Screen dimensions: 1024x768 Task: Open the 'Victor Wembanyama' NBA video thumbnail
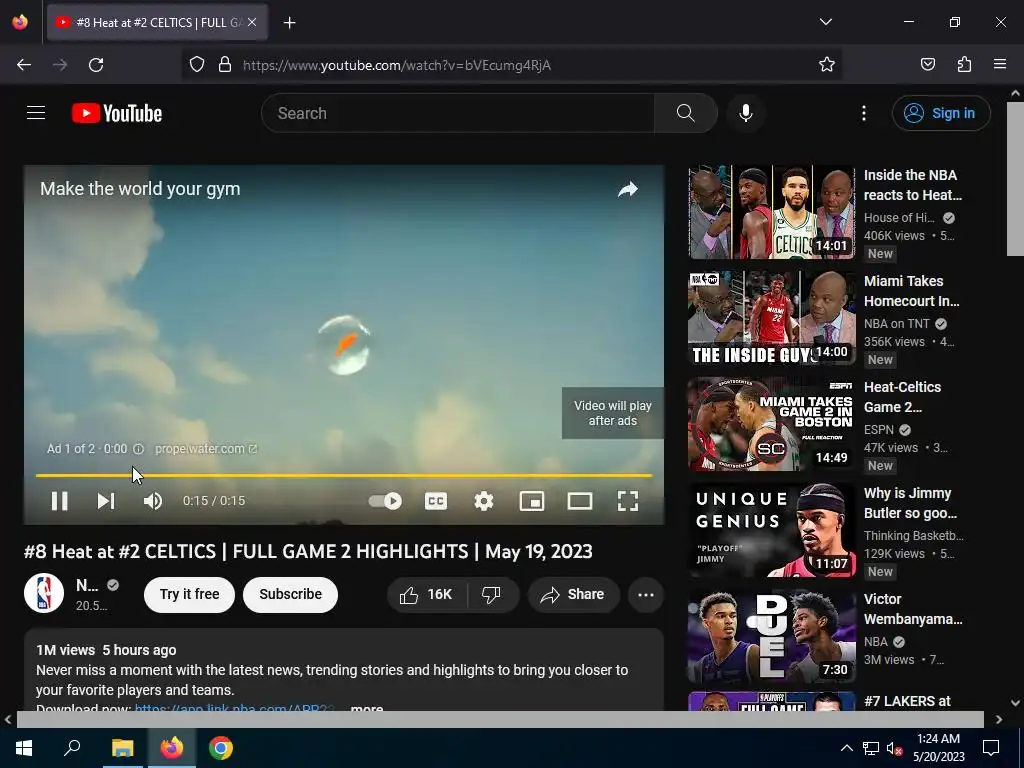(772, 635)
